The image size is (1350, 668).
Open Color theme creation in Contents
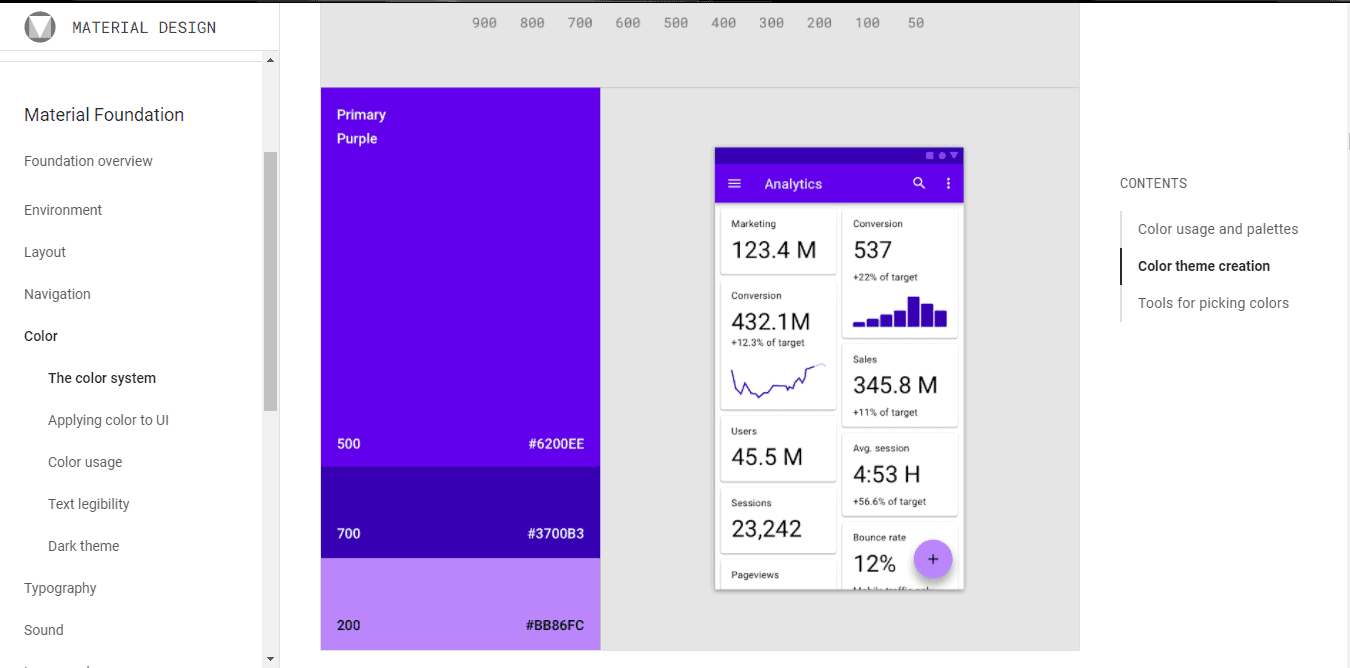1204,265
